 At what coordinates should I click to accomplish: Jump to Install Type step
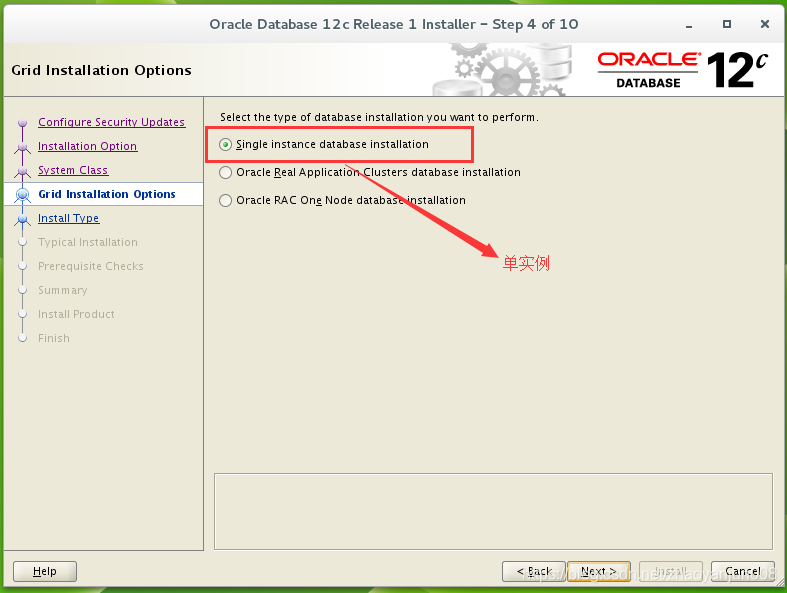click(68, 218)
